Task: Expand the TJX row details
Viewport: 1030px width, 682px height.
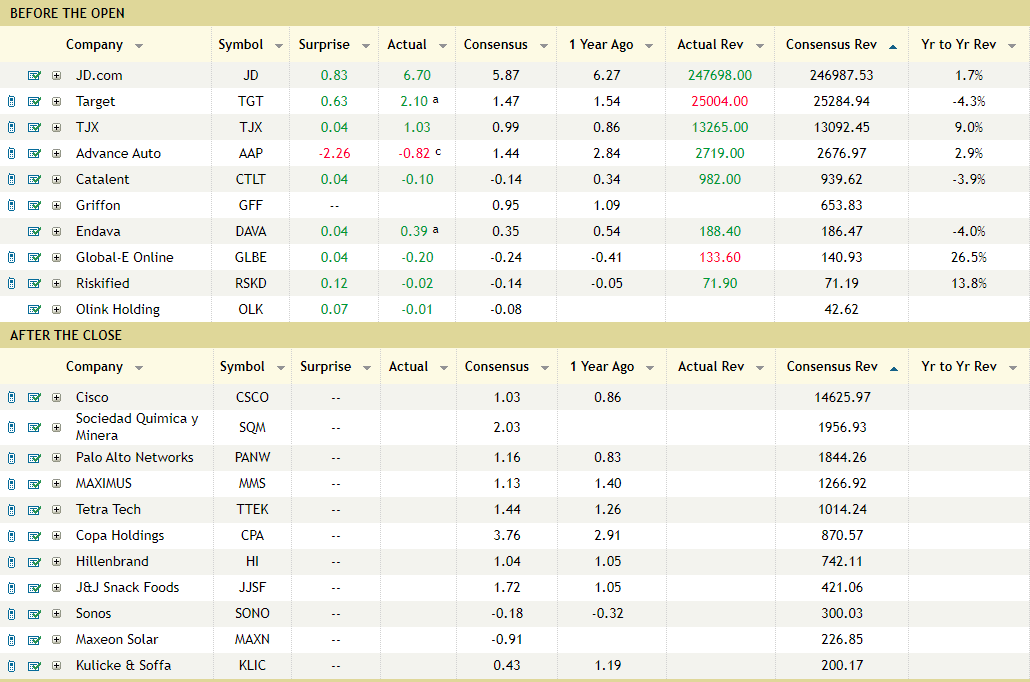Action: coord(56,127)
